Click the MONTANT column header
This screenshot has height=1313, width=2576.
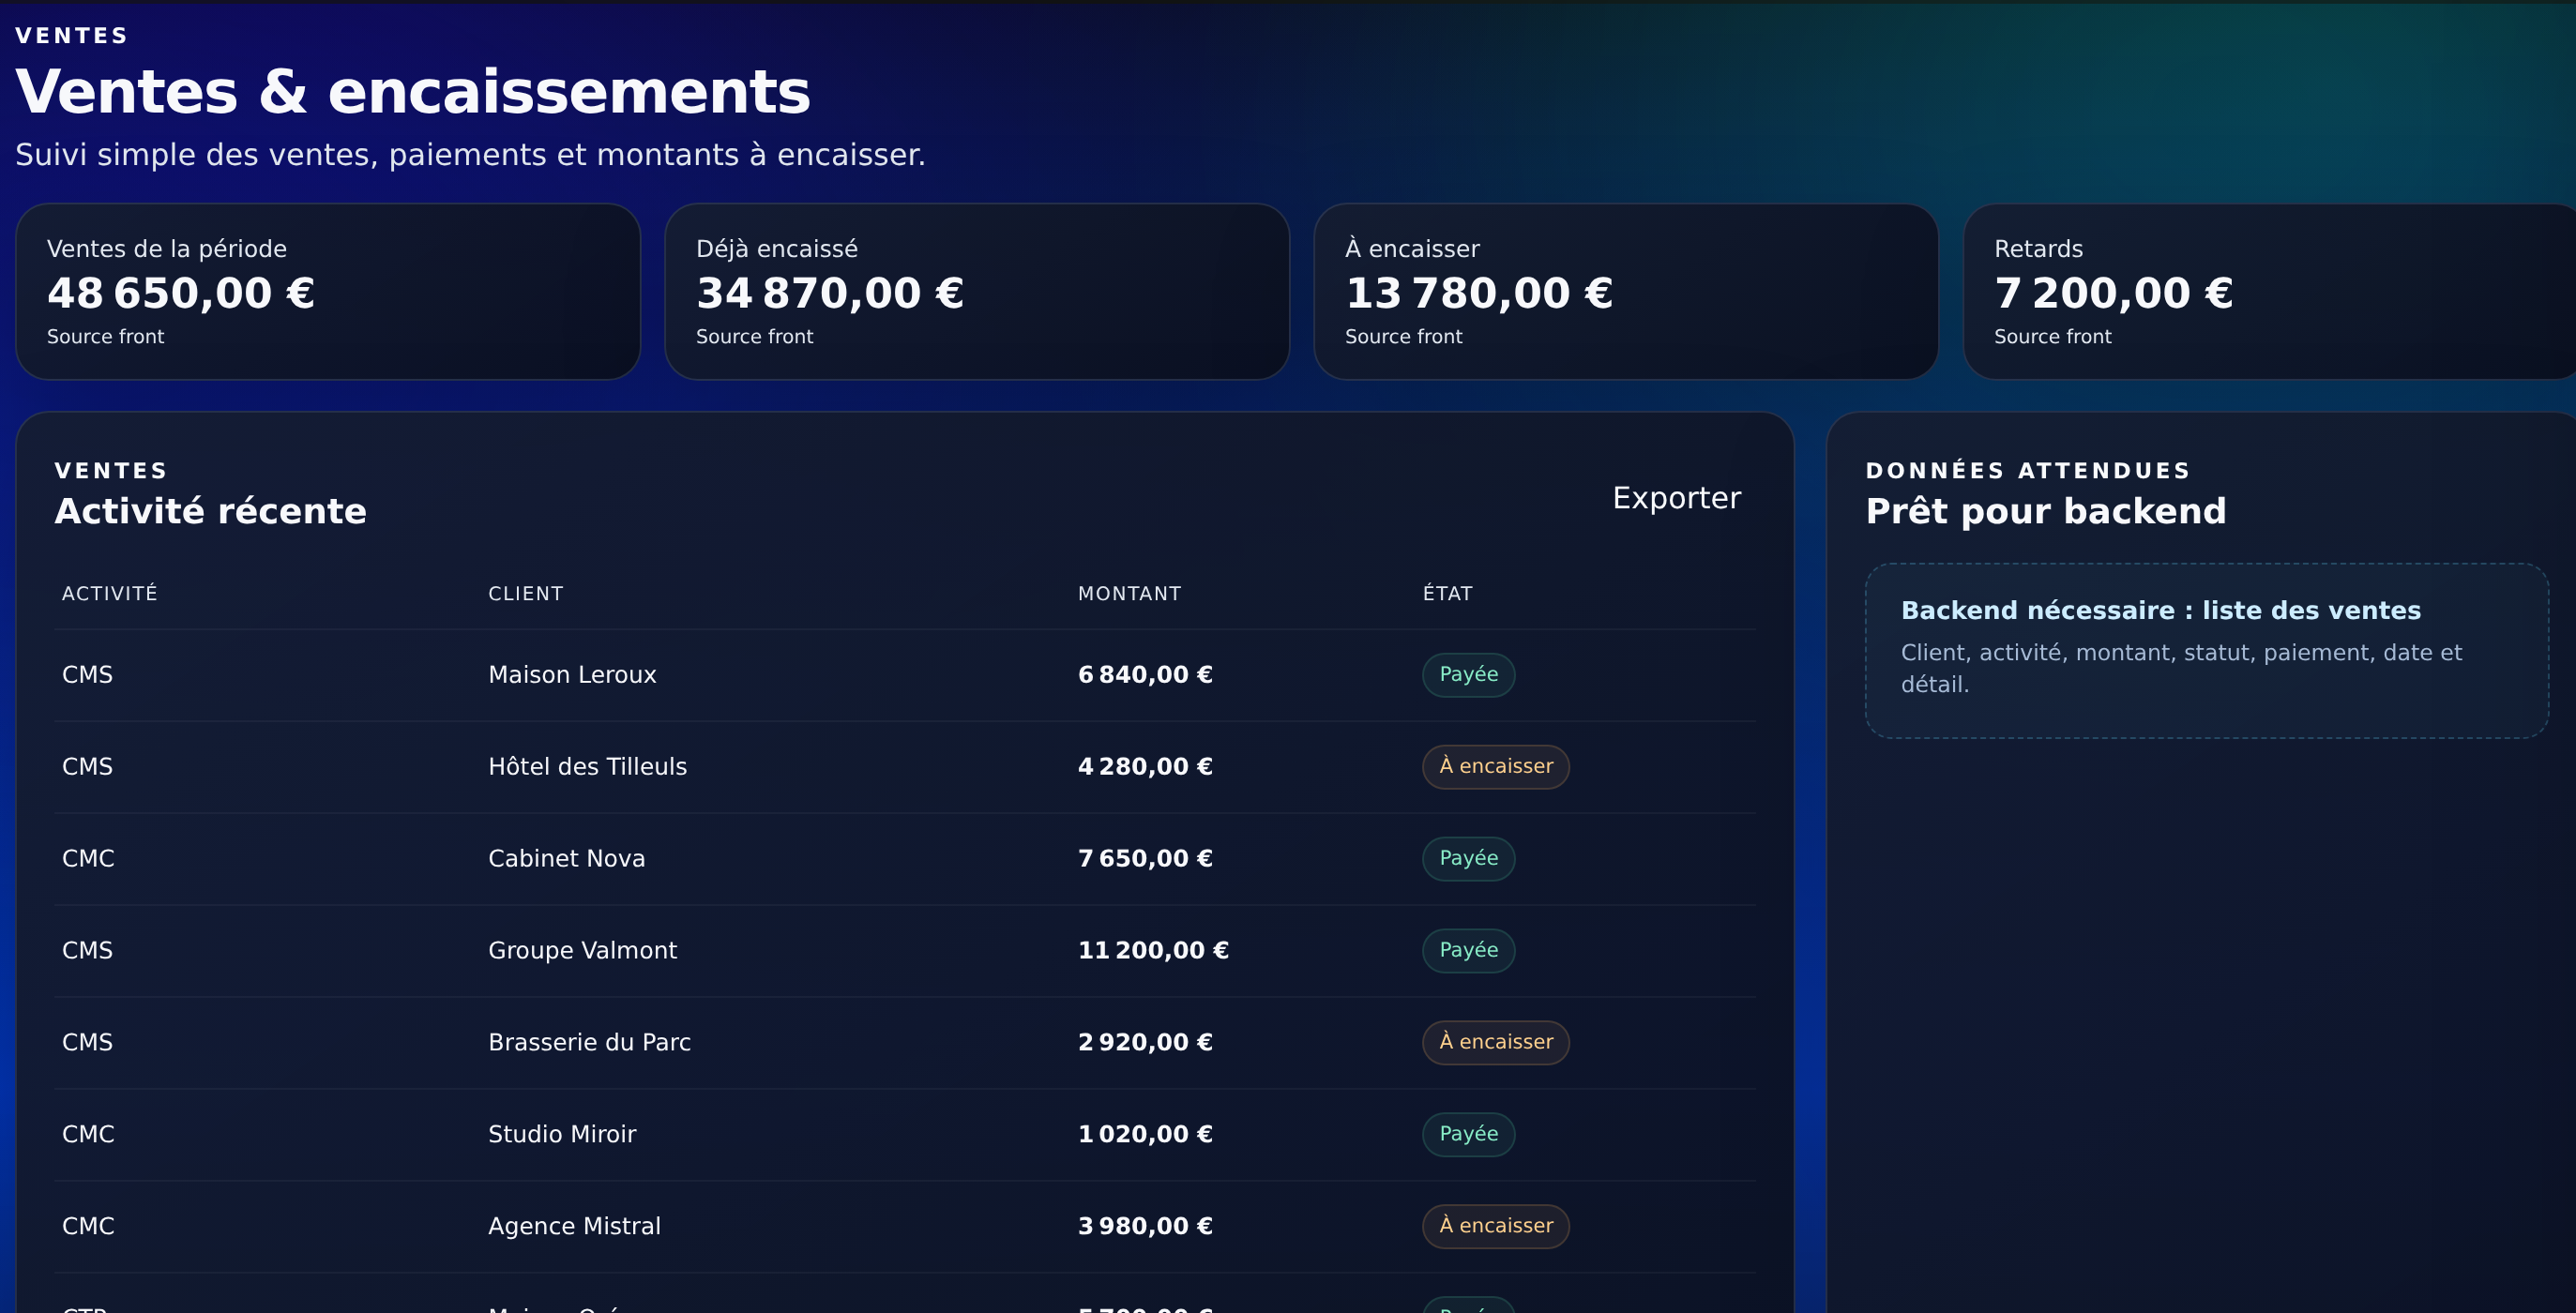point(1130,594)
